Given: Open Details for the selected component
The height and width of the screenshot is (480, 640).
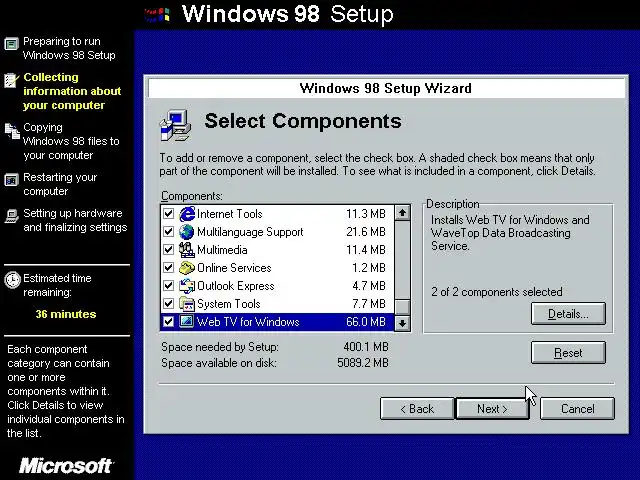Looking at the screenshot, I should (x=568, y=314).
